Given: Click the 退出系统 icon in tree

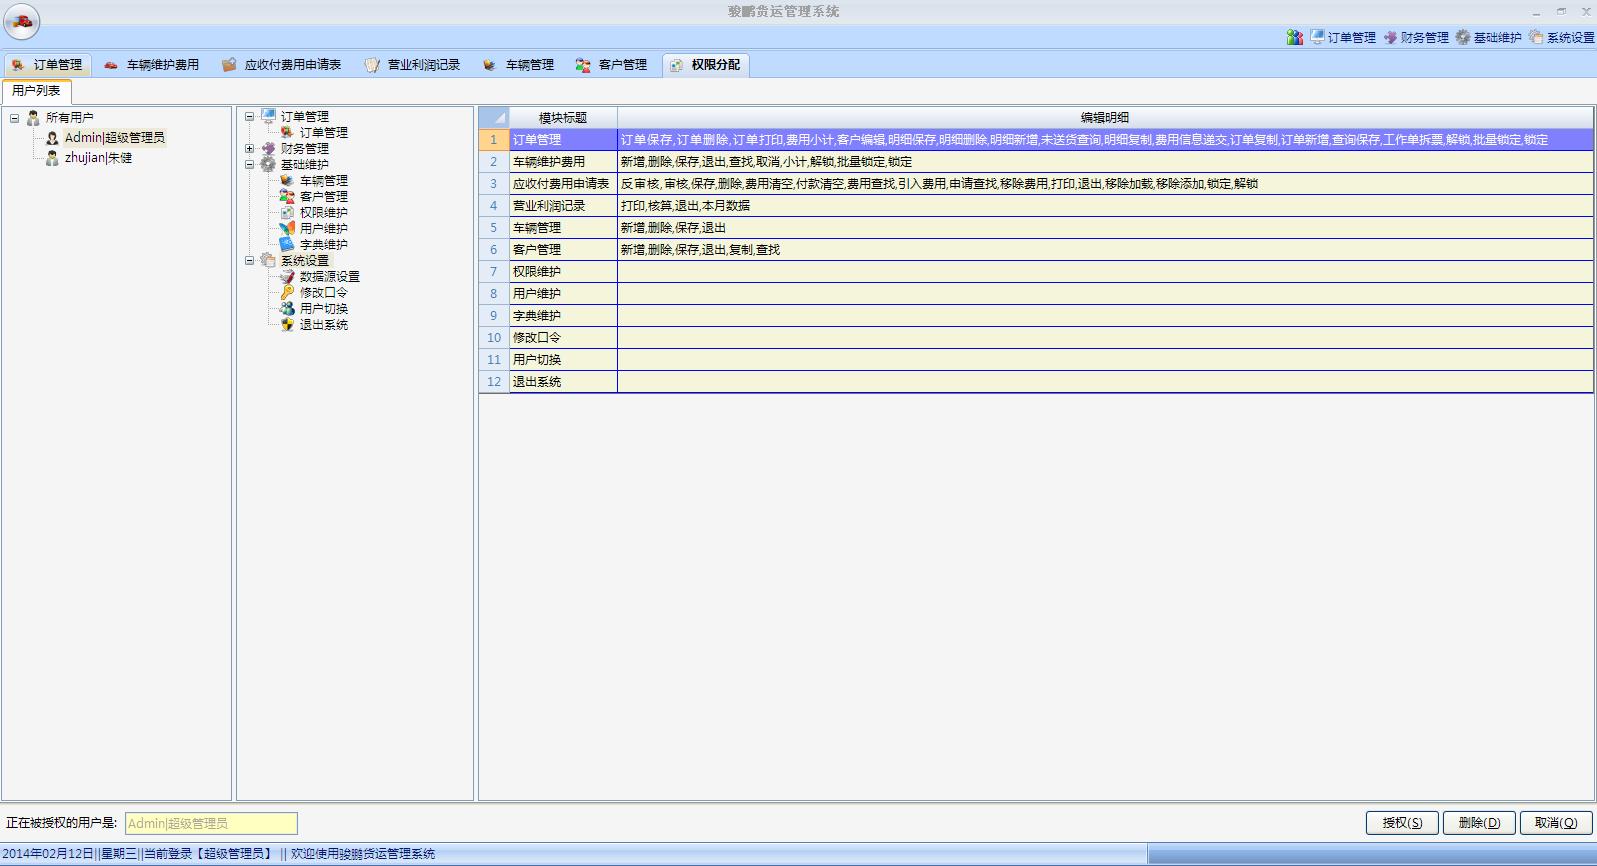Looking at the screenshot, I should pos(287,325).
